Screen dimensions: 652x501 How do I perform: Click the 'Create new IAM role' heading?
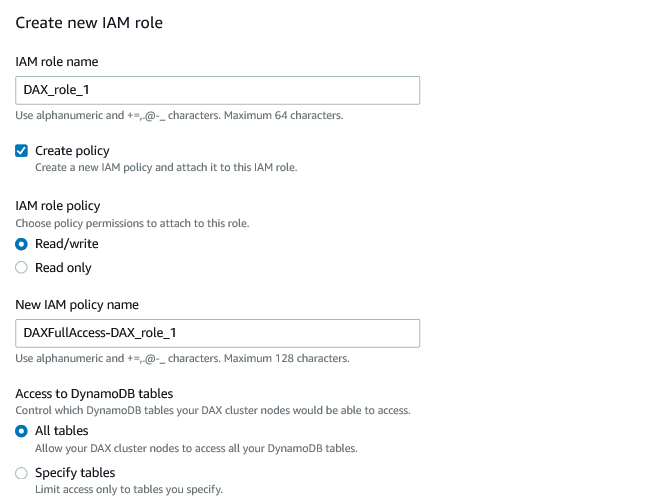click(89, 22)
